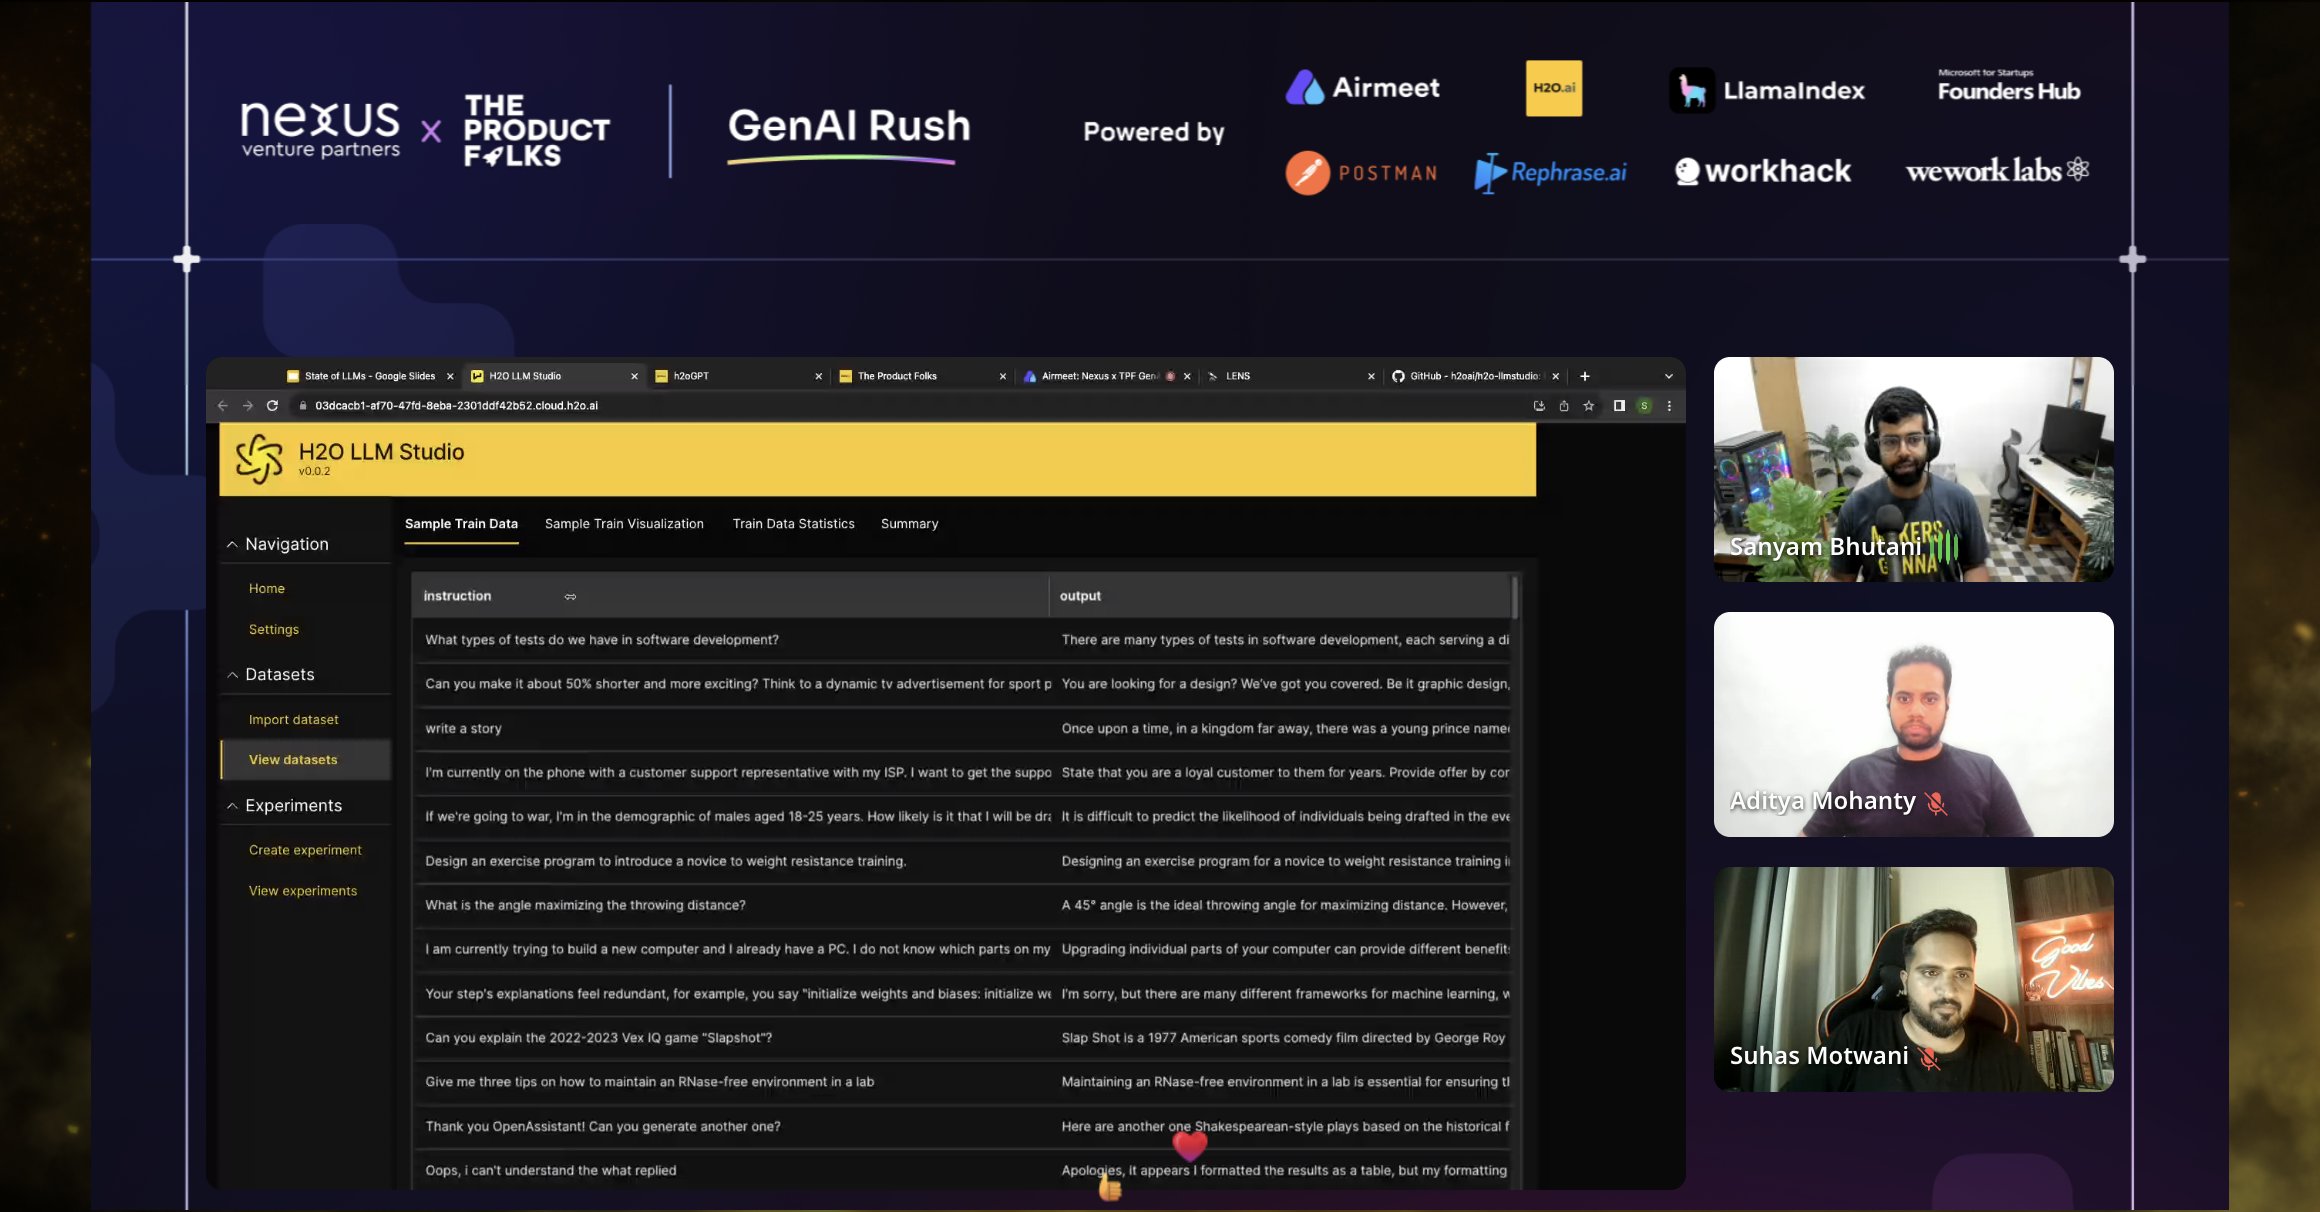Click the install app icon in address bar
This screenshot has width=2320, height=1212.
click(1539, 406)
